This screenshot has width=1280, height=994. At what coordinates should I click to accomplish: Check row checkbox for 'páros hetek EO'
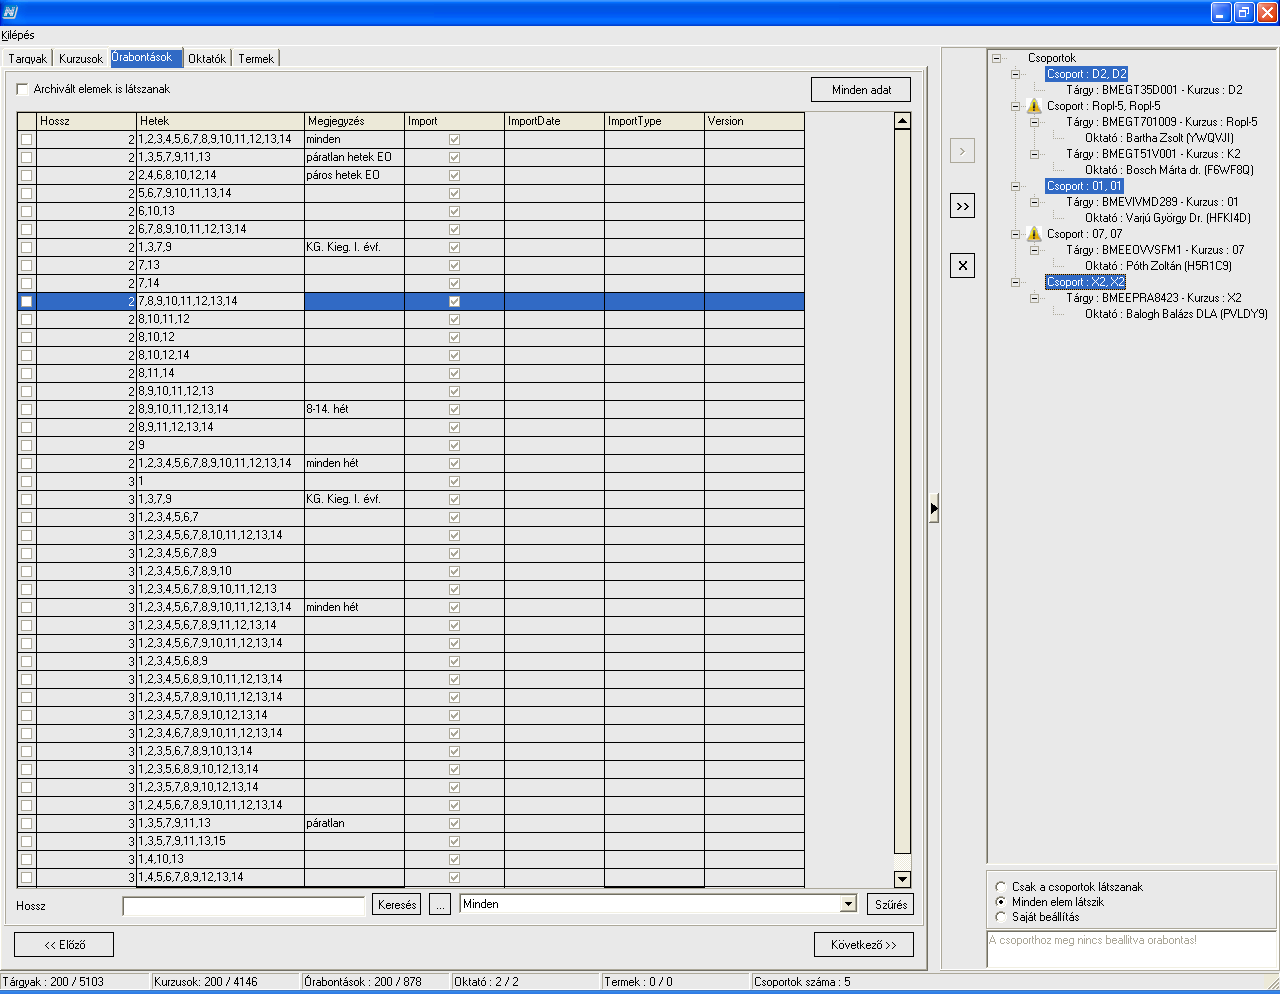tap(27, 175)
